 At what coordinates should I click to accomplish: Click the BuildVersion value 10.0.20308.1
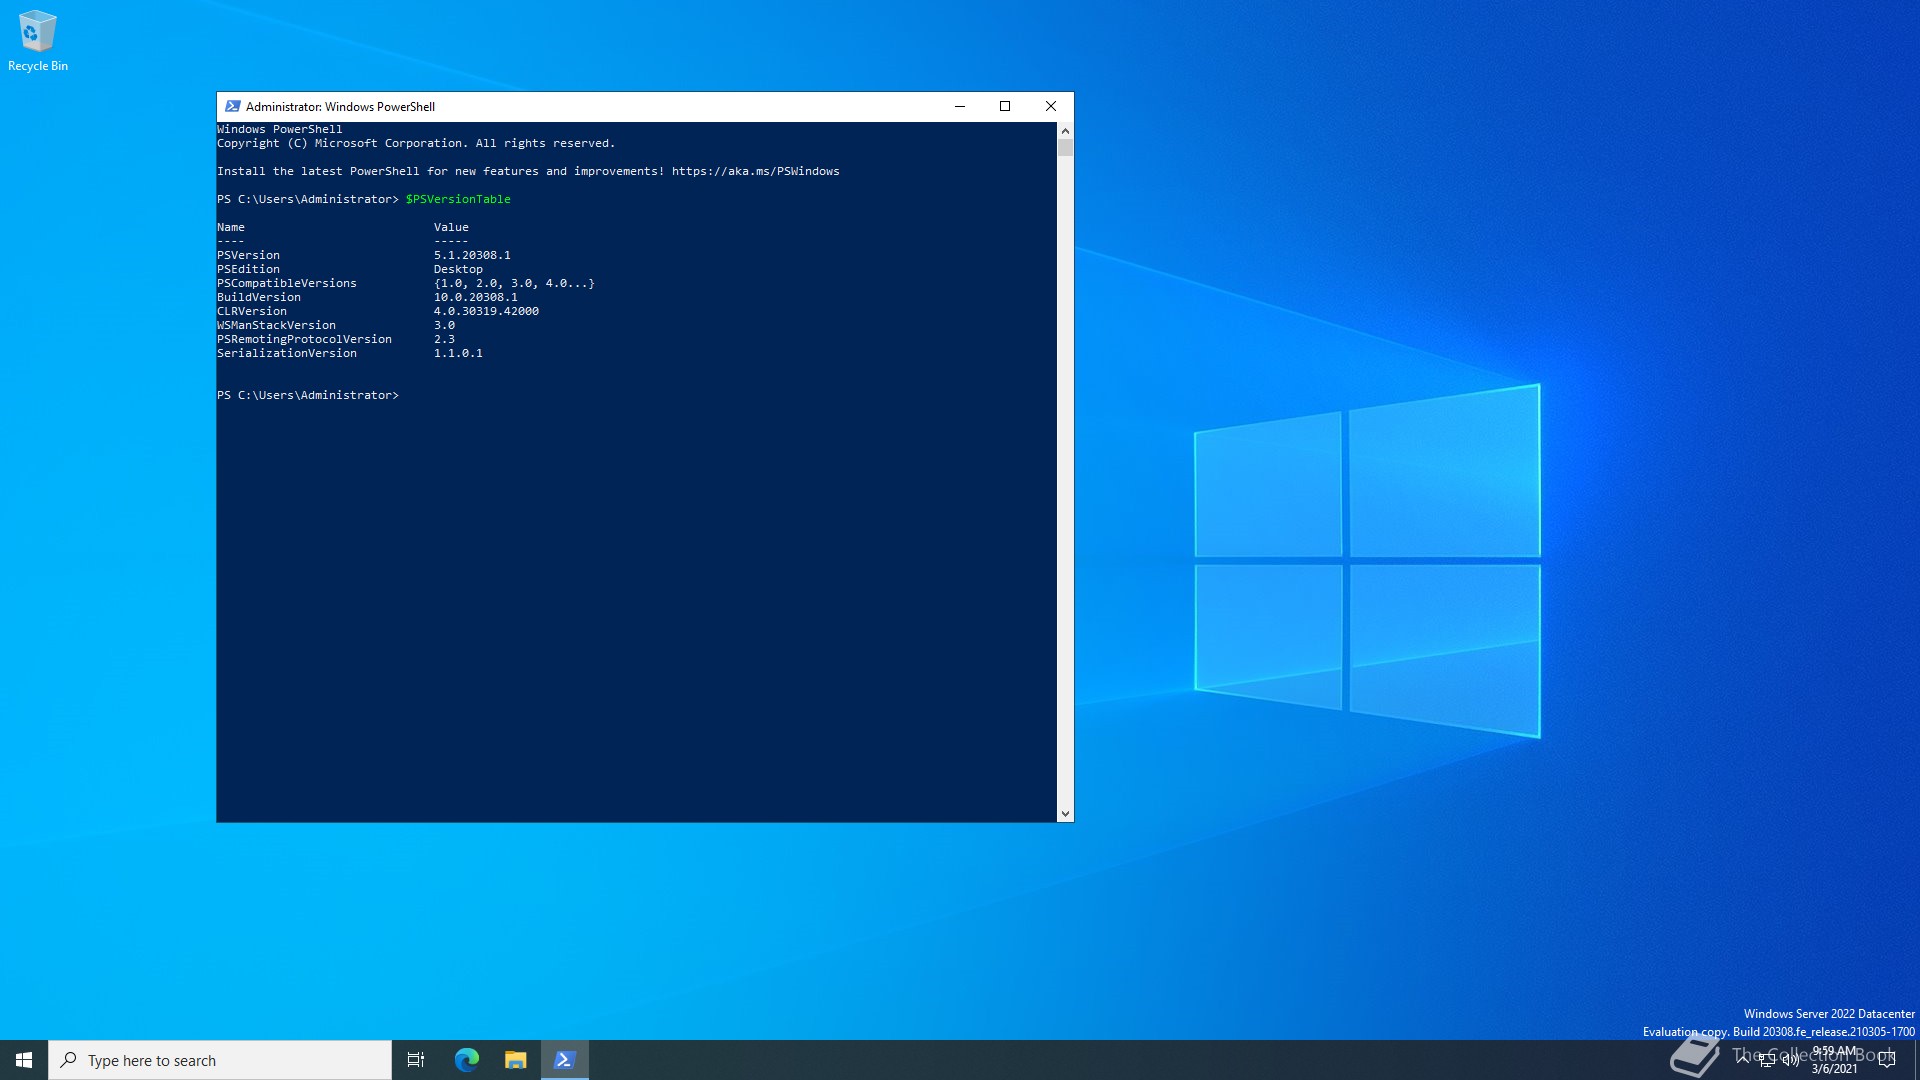(476, 297)
